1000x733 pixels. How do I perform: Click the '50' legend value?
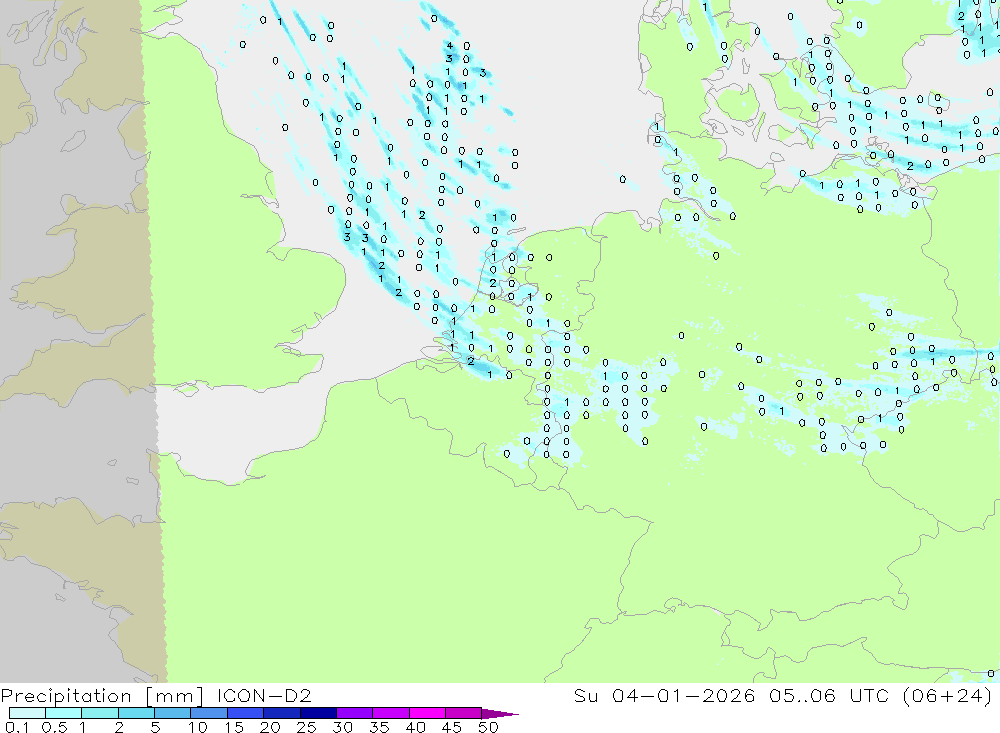click(x=488, y=727)
